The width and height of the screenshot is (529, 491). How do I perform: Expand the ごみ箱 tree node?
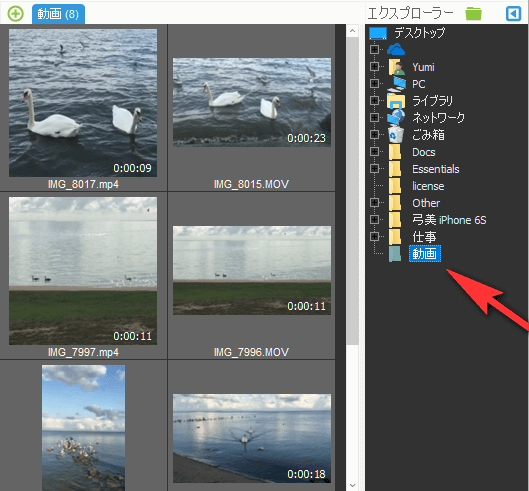[x=374, y=135]
